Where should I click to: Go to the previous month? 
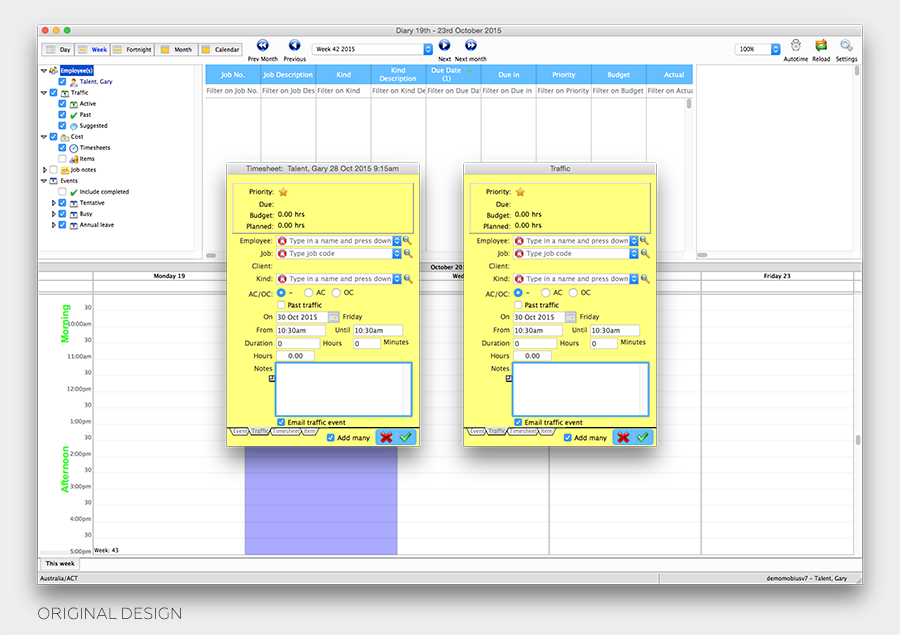point(262,45)
